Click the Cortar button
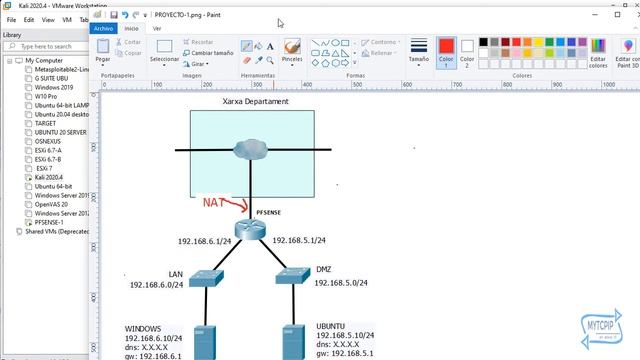This screenshot has height=360, width=640. coord(128,42)
